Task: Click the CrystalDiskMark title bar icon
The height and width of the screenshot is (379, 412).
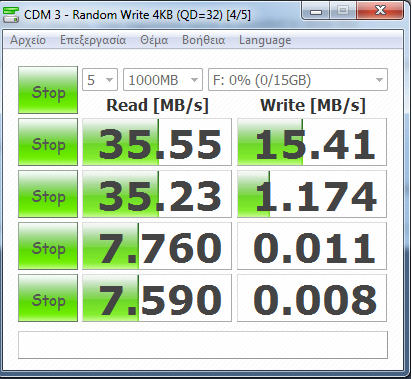Action: (11, 15)
